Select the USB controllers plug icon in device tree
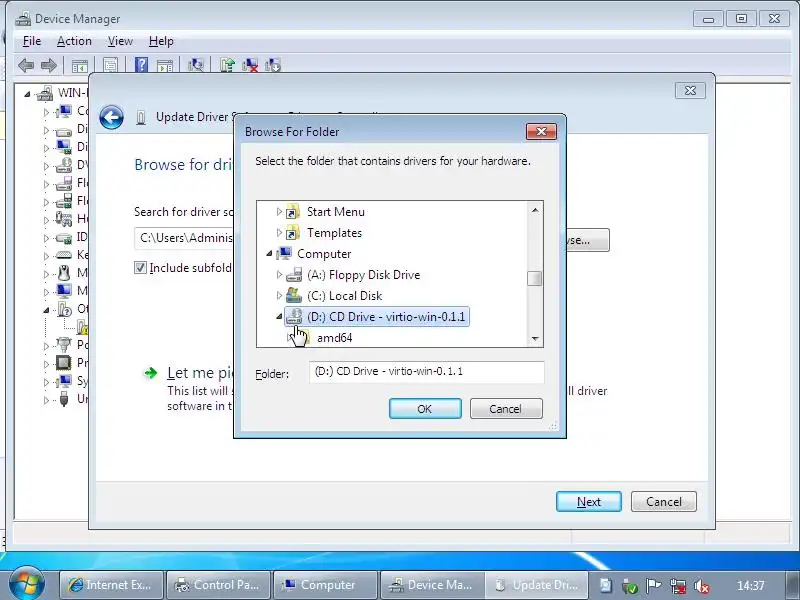Image resolution: width=800 pixels, height=600 pixels. (64, 398)
